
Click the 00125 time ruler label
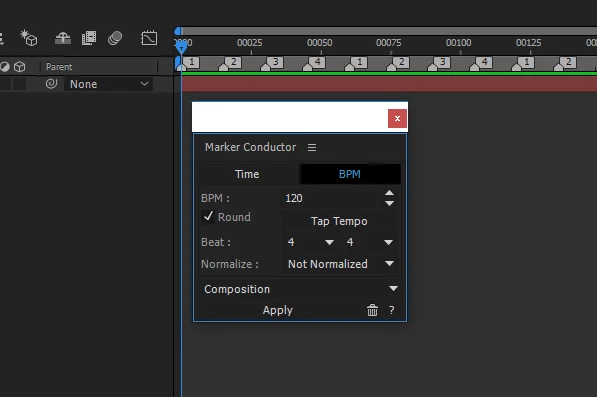(x=528, y=43)
